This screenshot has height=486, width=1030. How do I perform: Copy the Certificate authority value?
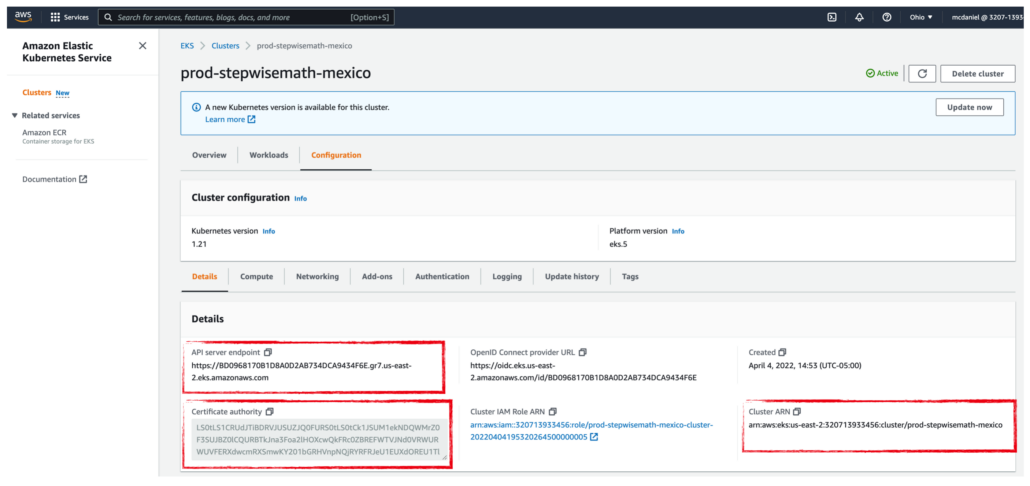[269, 412]
